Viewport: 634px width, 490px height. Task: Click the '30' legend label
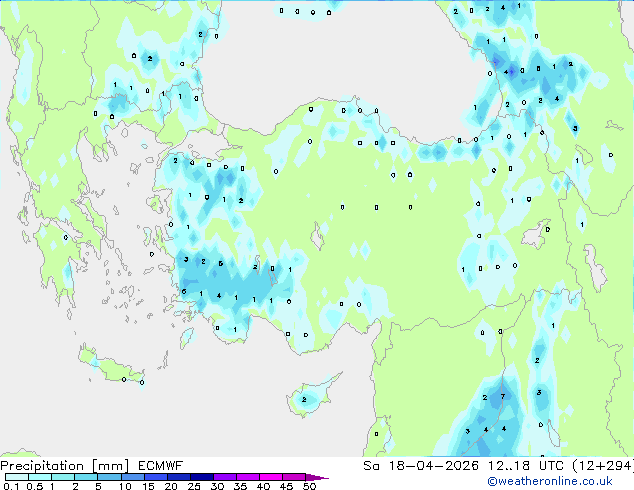[217, 486]
